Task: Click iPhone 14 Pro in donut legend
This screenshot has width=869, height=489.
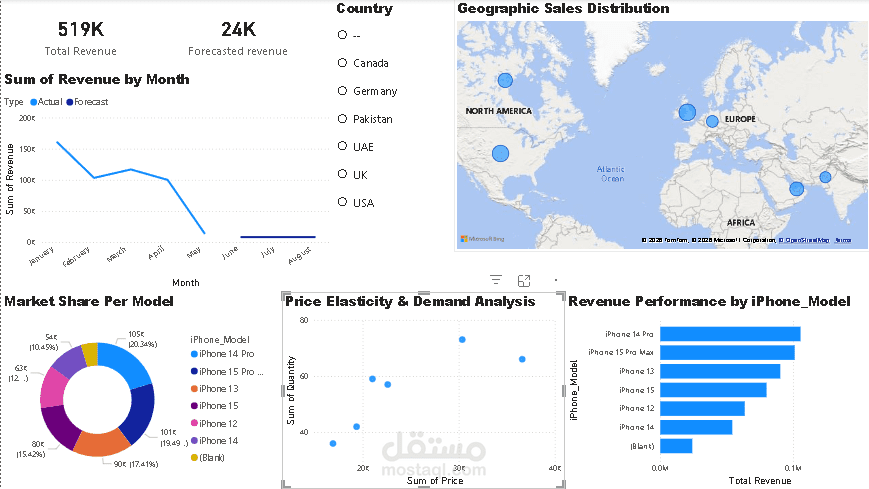Action: coord(222,354)
